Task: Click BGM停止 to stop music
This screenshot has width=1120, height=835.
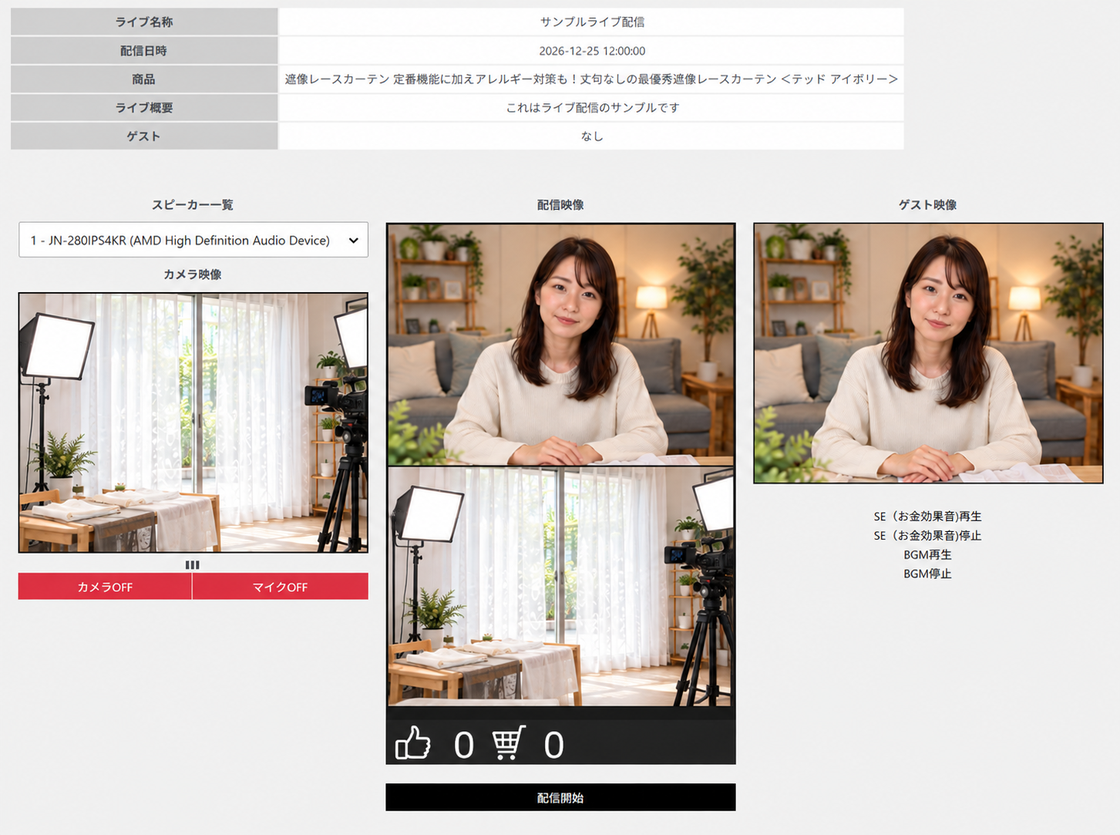Action: (x=927, y=574)
